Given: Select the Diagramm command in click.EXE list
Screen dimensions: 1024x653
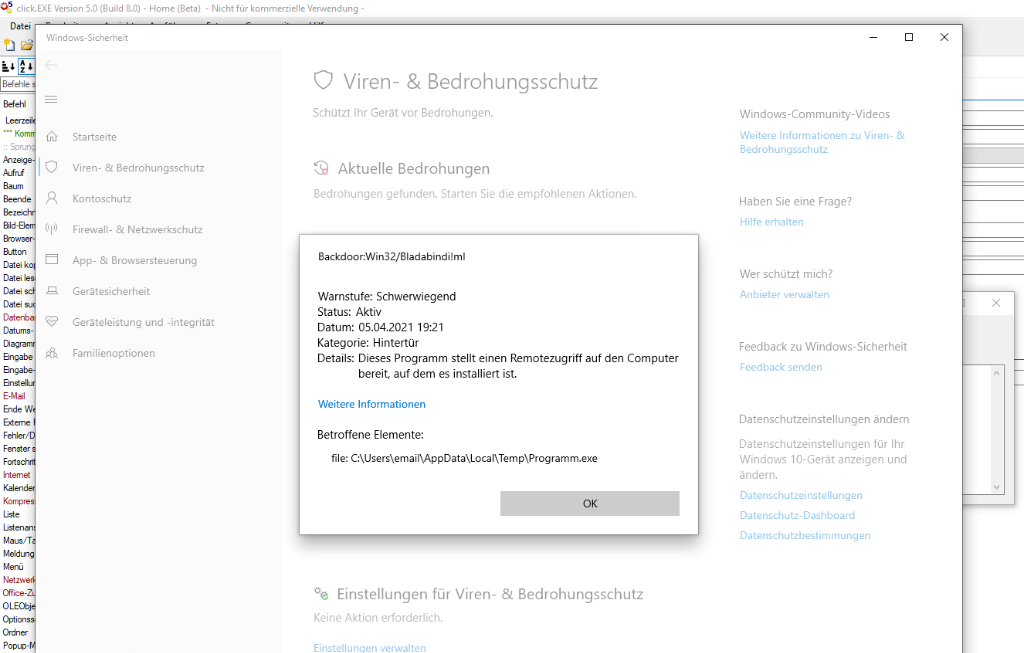Looking at the screenshot, I should point(18,343).
